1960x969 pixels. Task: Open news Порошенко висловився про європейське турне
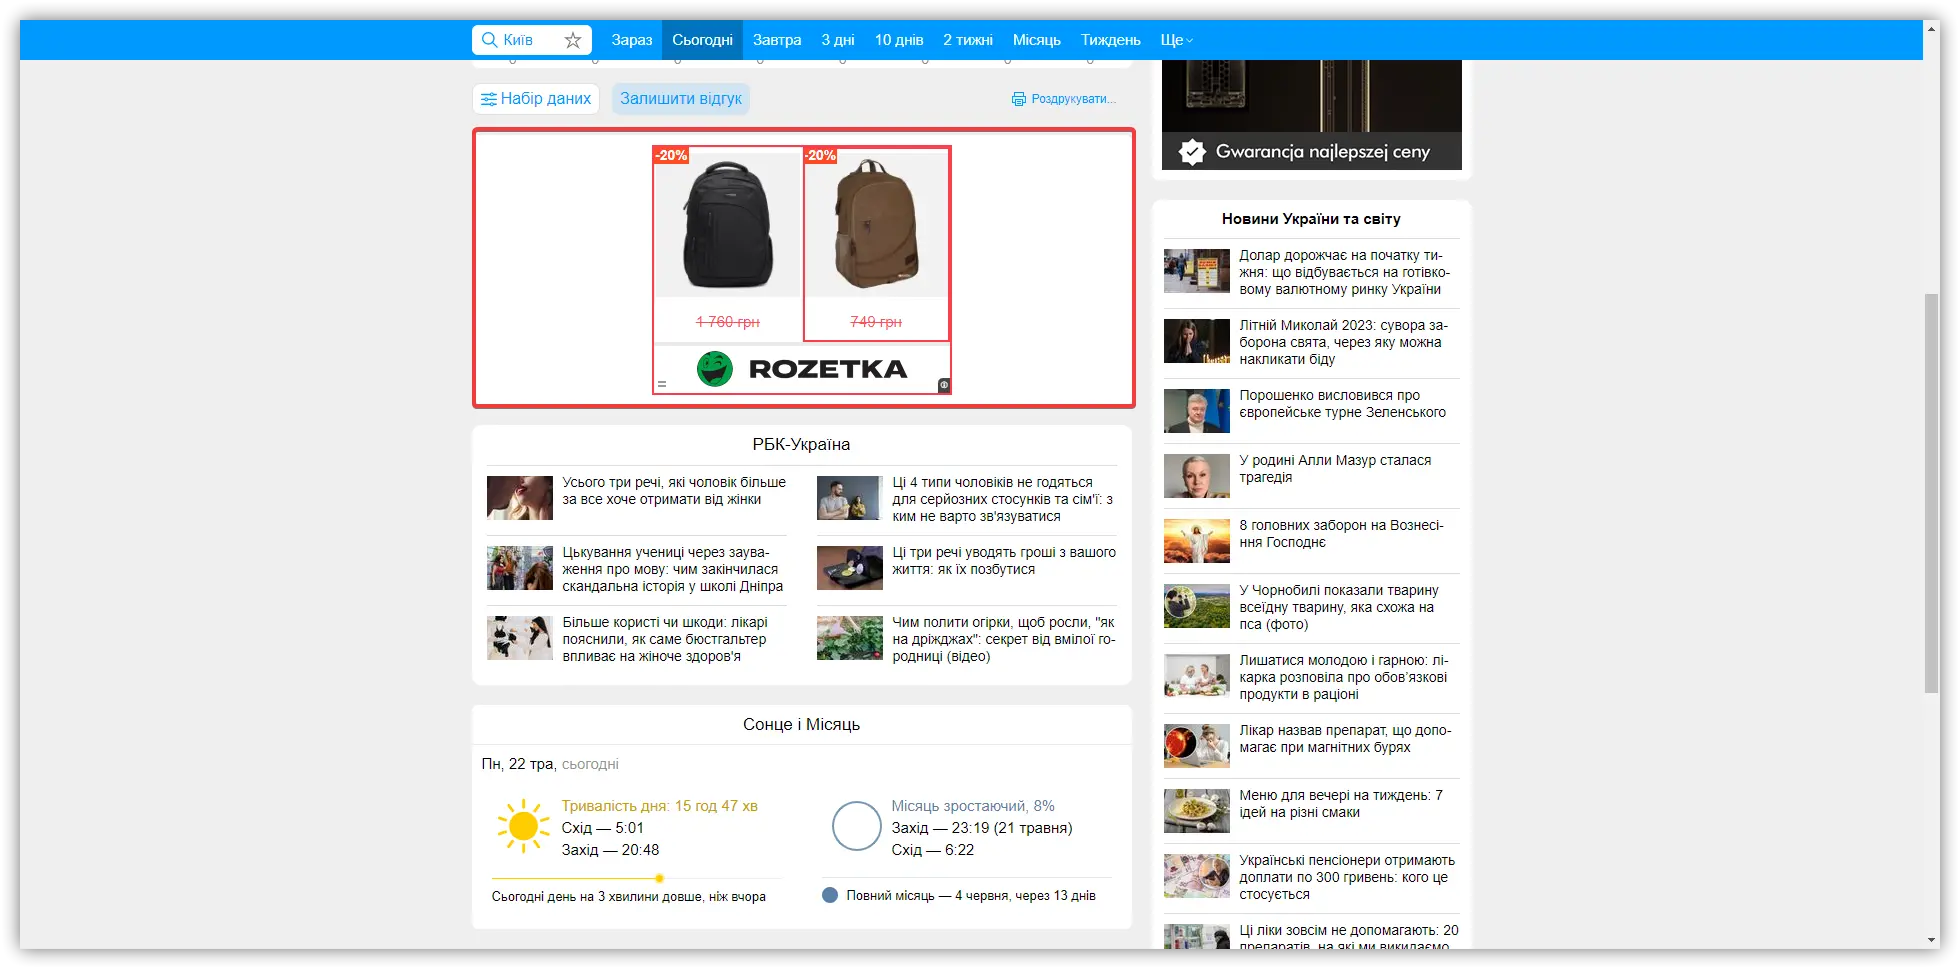[1343, 404]
